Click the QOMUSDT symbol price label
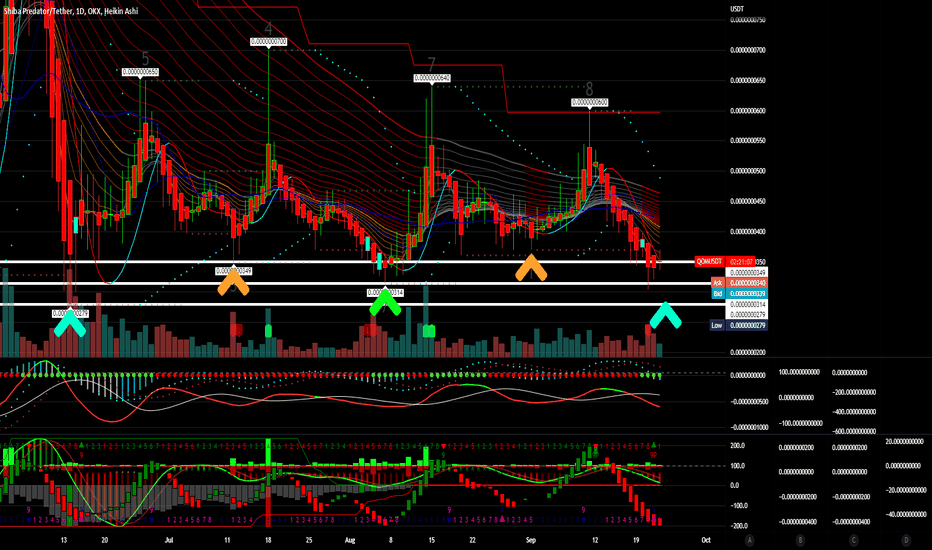Image resolution: width=932 pixels, height=550 pixels. pyautogui.click(x=710, y=262)
